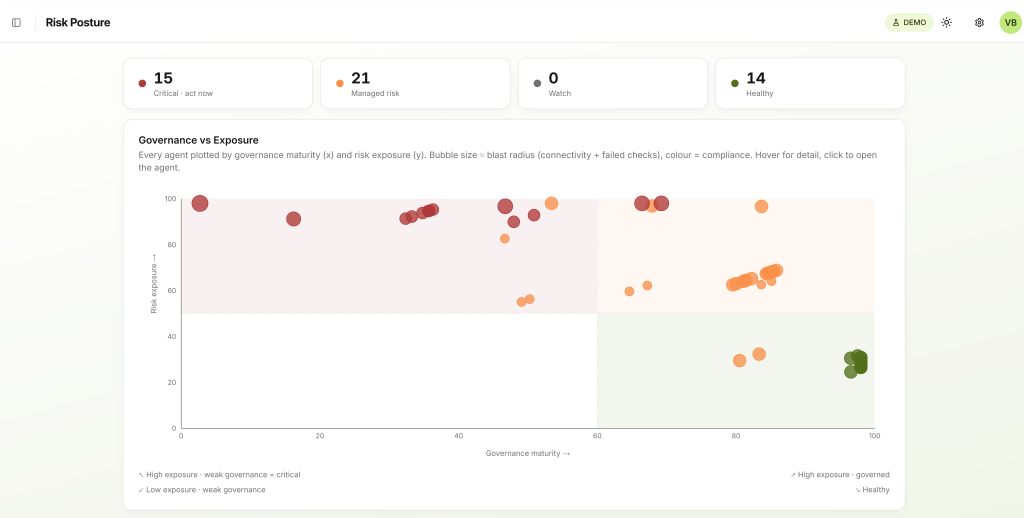Click the Governance vs Exposure heading

tap(199, 140)
